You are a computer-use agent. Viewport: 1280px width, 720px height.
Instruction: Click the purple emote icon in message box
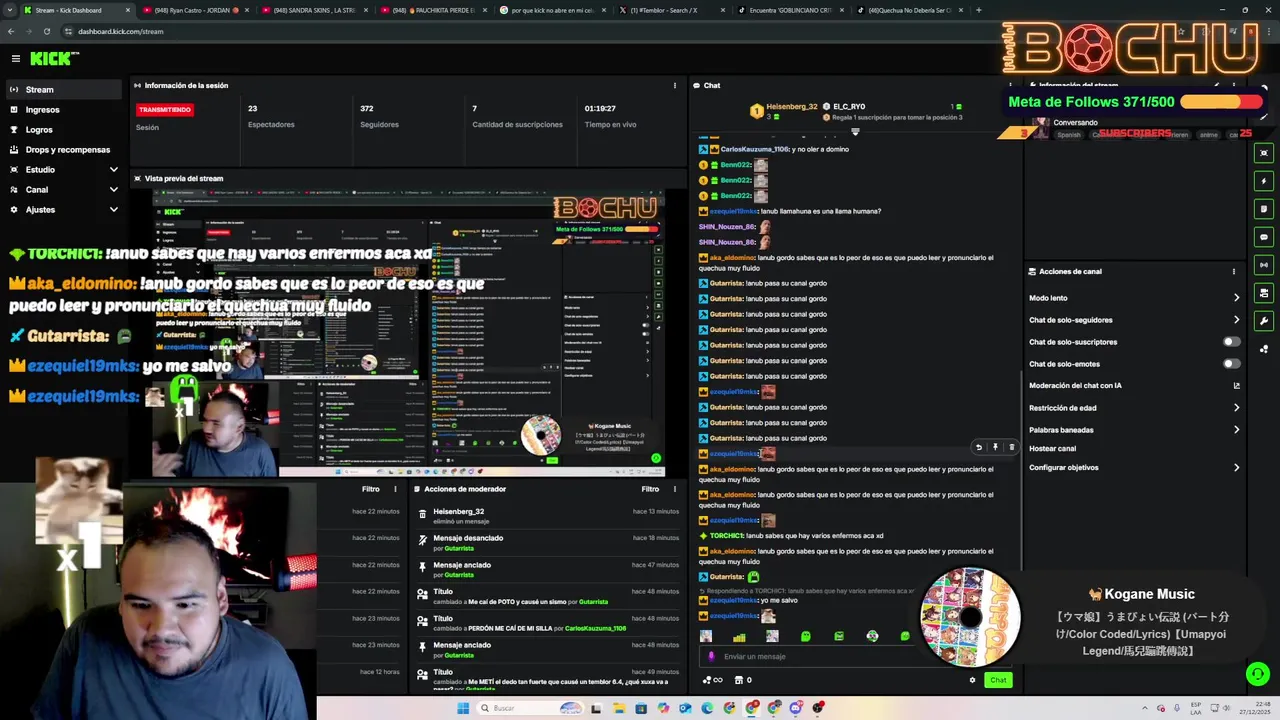(x=711, y=656)
